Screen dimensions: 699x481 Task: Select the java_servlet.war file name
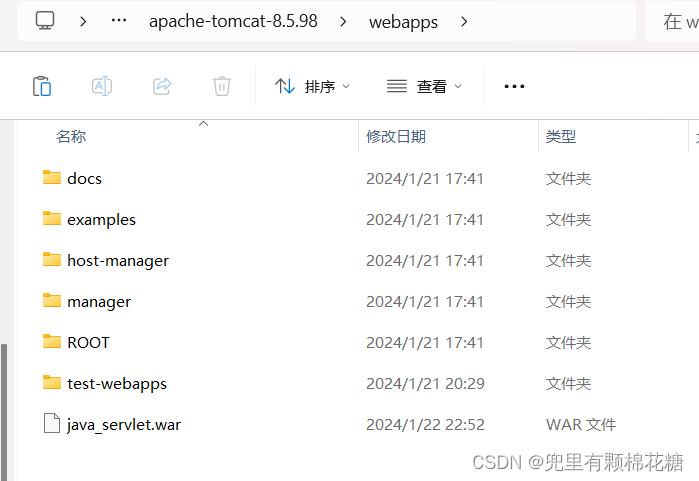coord(124,425)
